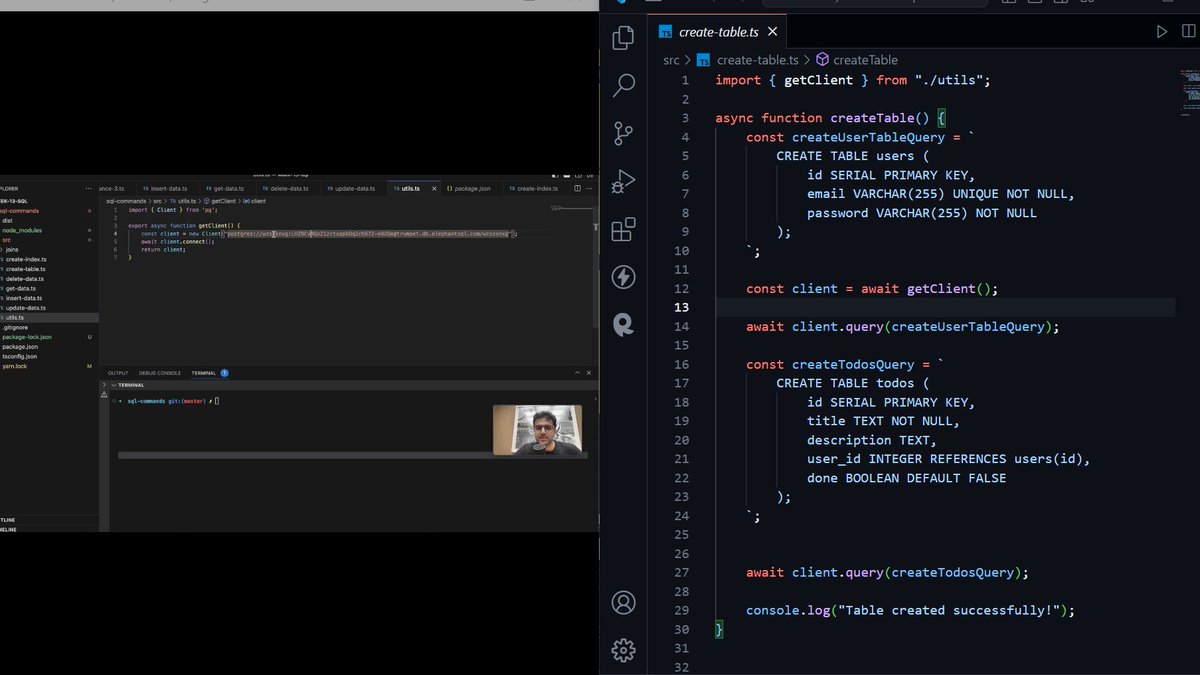Open the Explorer view in the right activity bar

pos(624,38)
